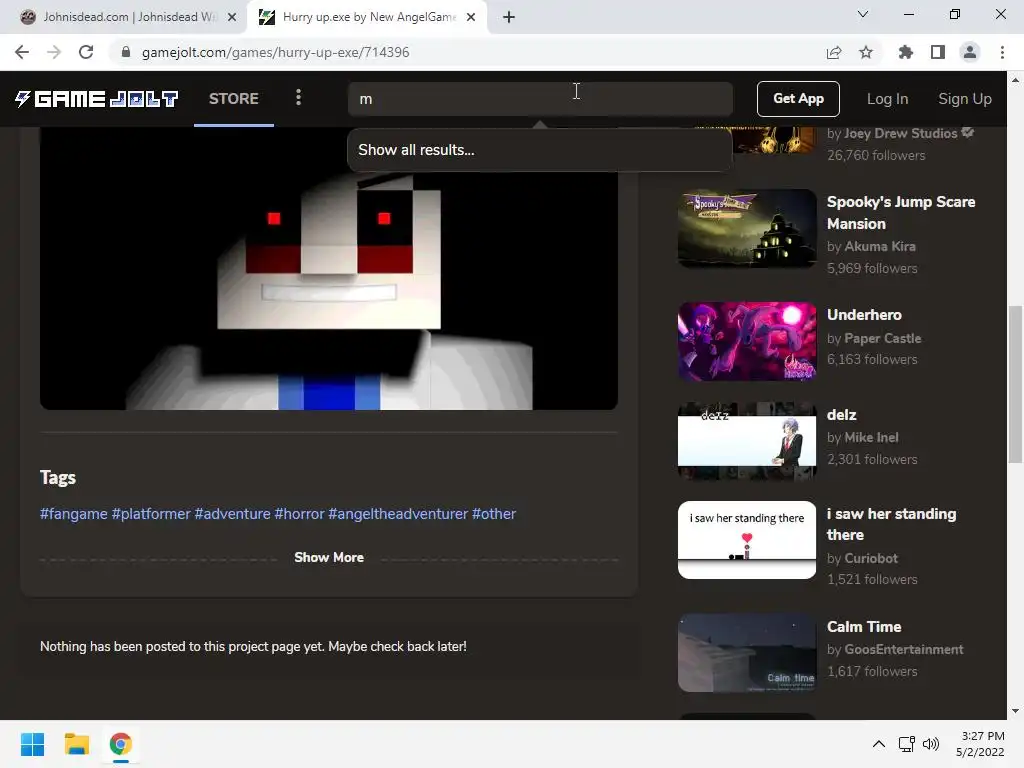
Task: Open the #adventure tag
Action: [x=232, y=514]
